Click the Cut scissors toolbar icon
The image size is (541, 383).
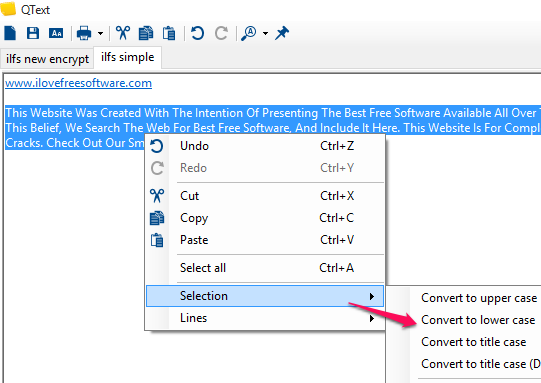click(123, 33)
